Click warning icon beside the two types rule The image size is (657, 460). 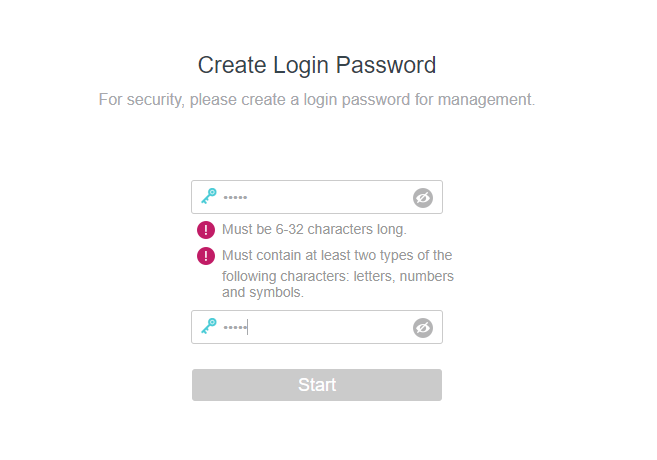pos(206,256)
